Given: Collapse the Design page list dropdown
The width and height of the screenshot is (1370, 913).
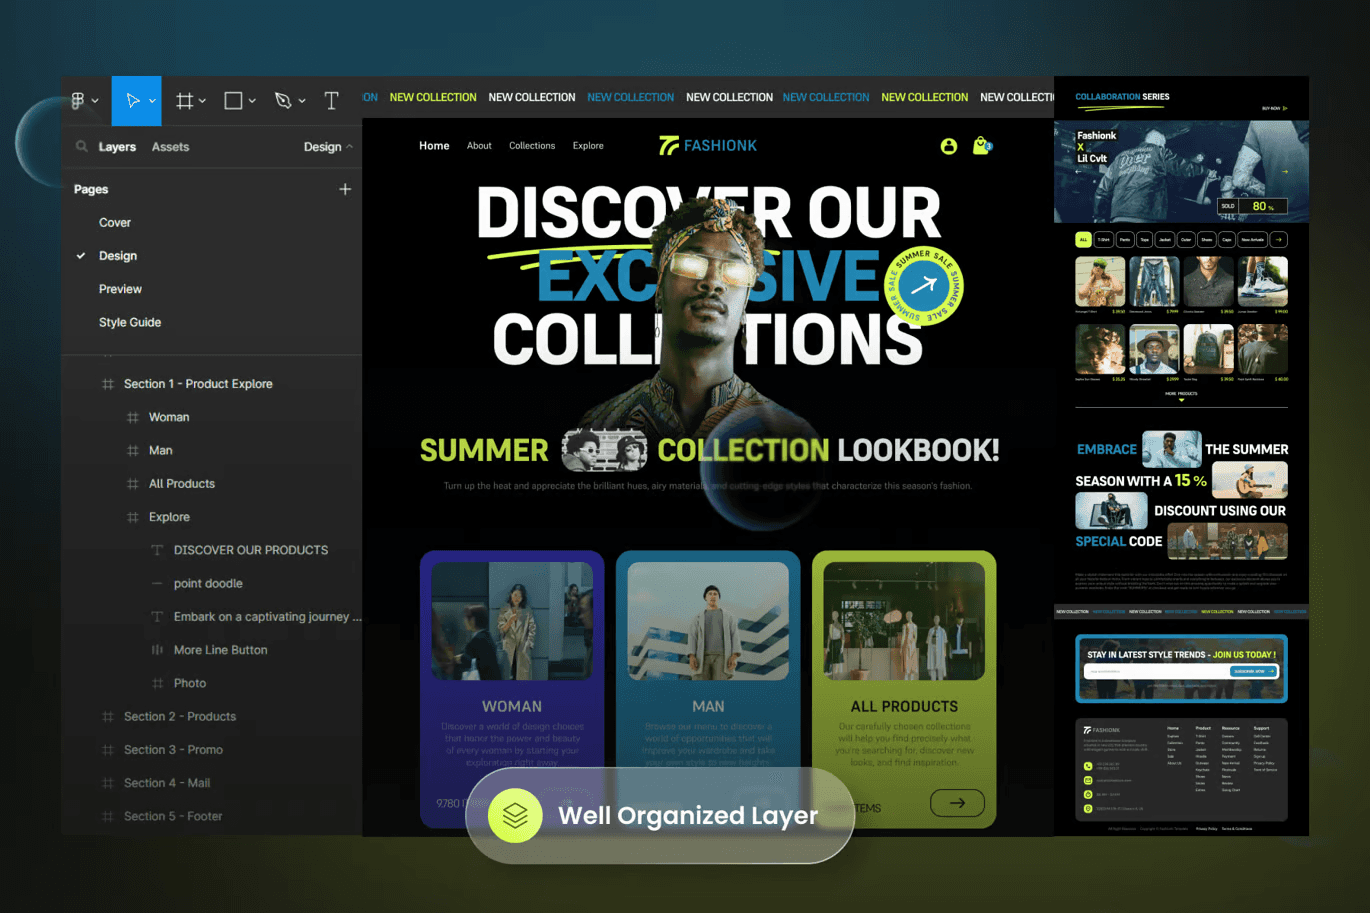Looking at the screenshot, I should point(328,147).
